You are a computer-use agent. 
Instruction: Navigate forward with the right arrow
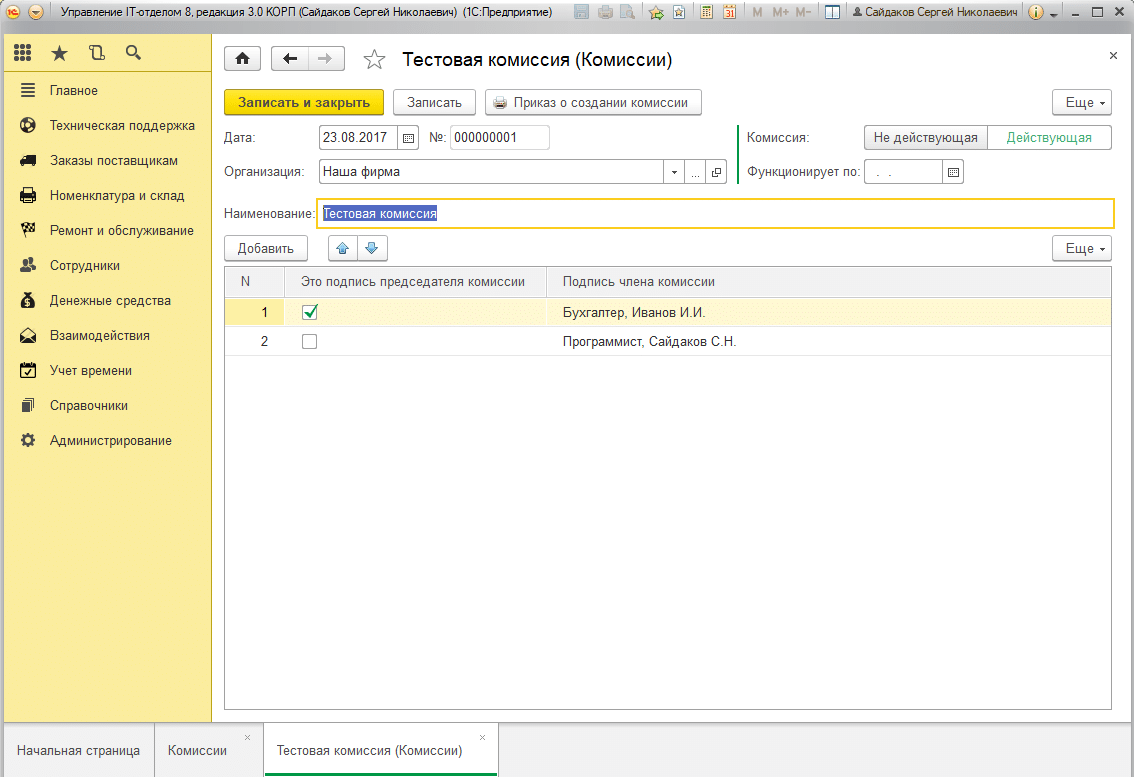[325, 59]
